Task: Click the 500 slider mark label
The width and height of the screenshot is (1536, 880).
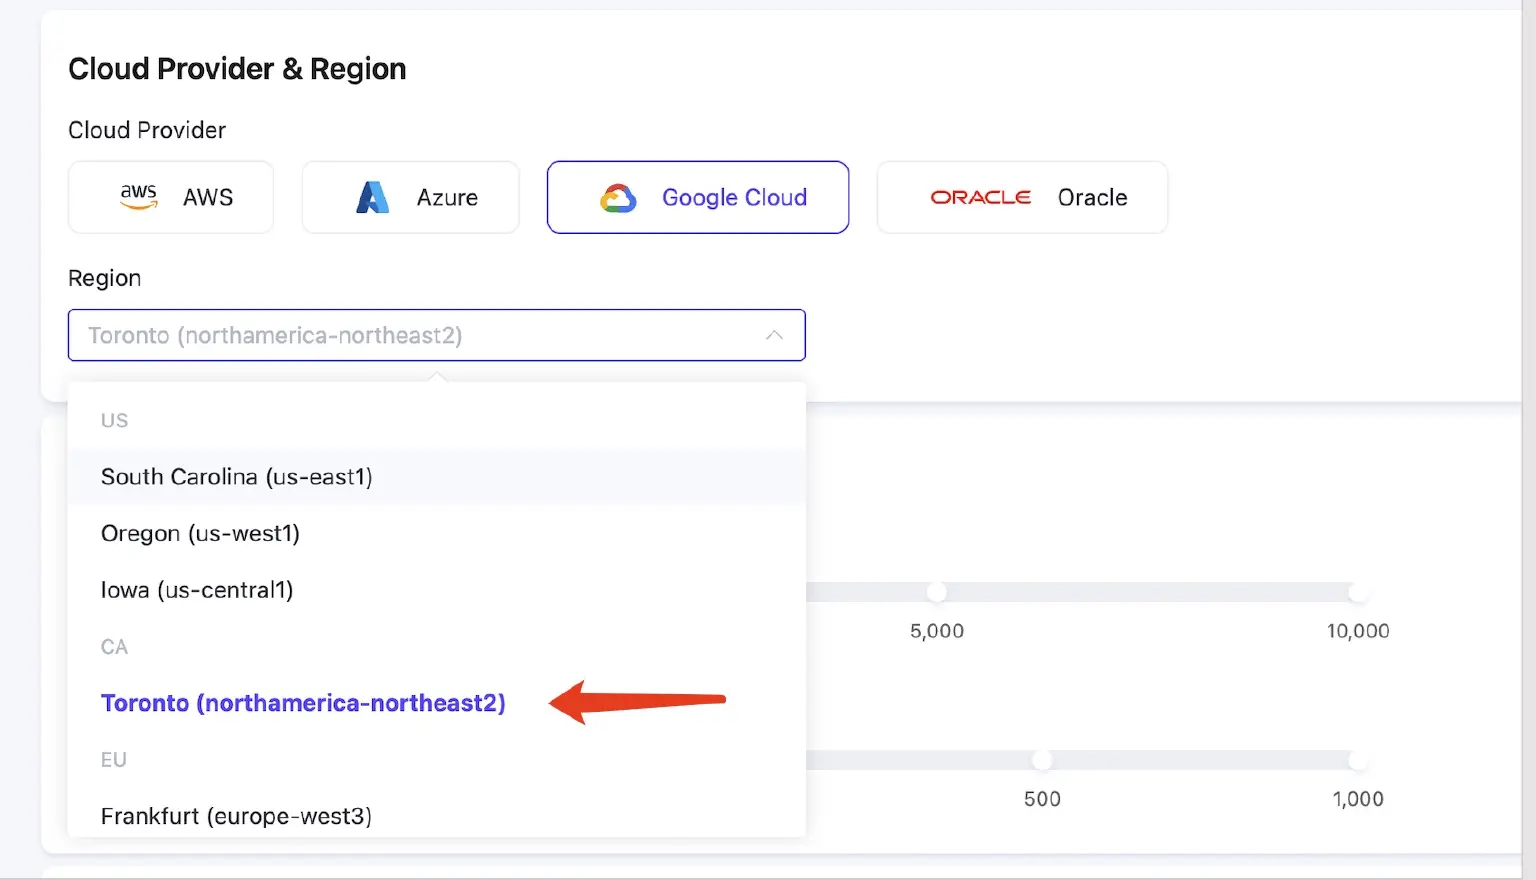Action: pos(1042,799)
